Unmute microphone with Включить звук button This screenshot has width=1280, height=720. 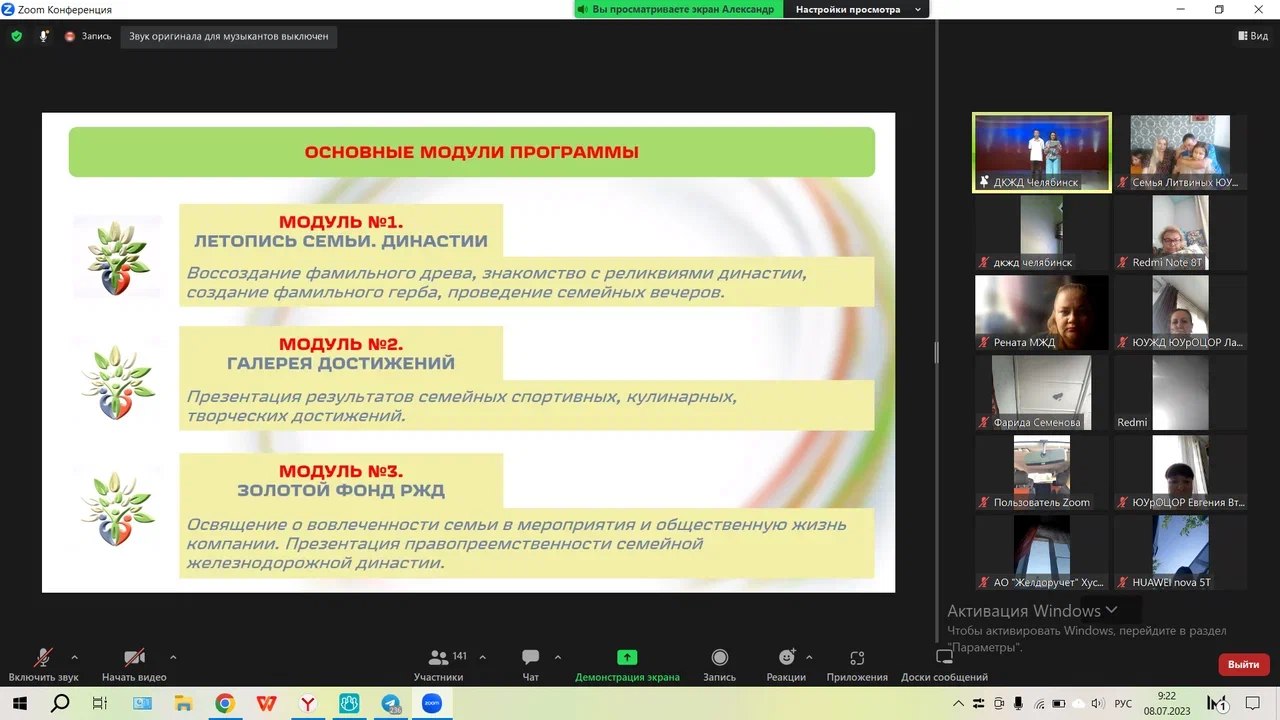tap(43, 665)
